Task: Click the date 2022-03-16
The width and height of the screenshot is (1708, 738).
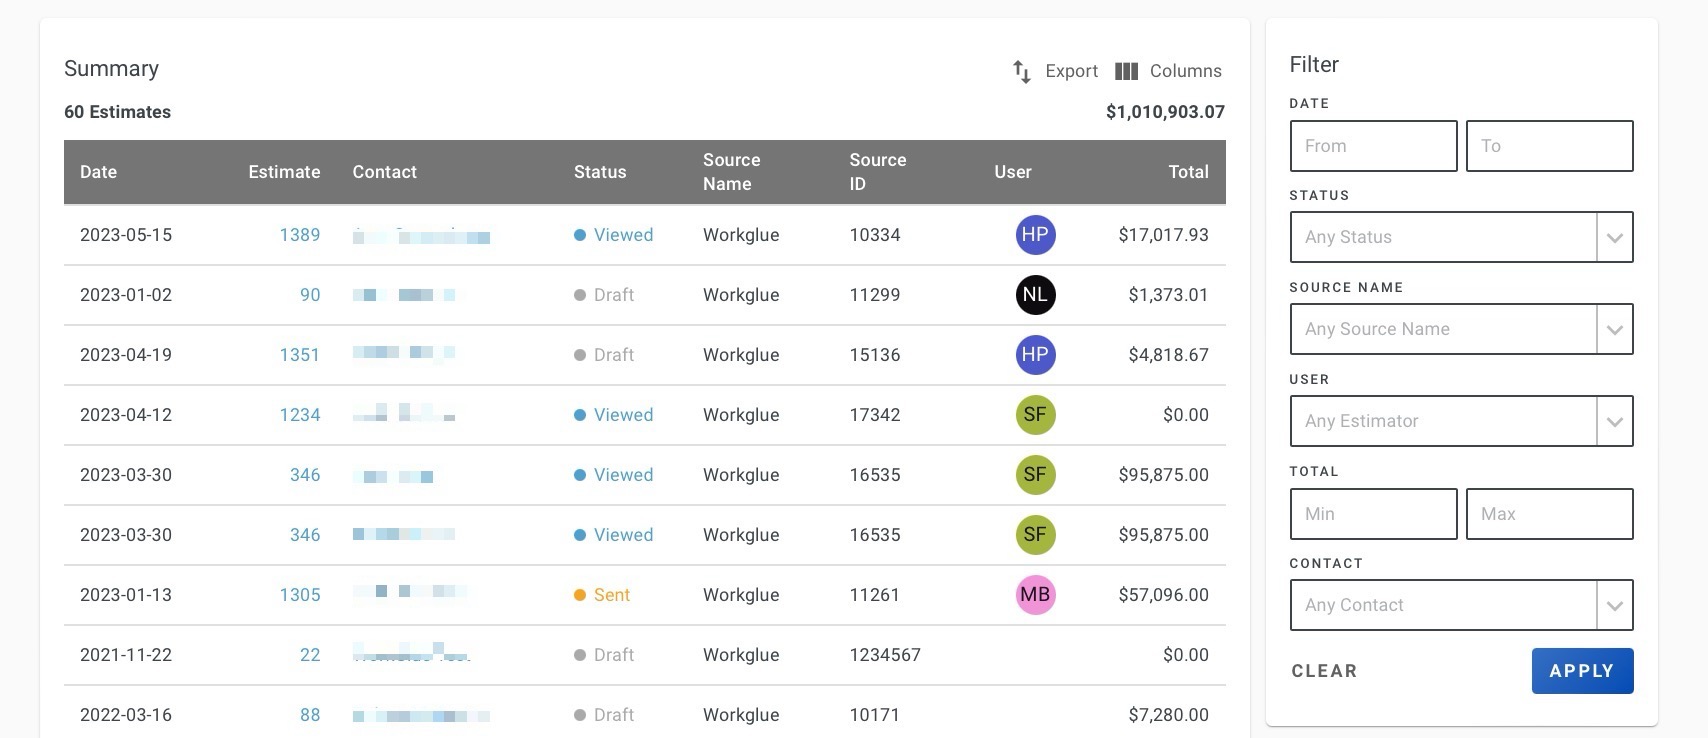Action: [x=126, y=715]
